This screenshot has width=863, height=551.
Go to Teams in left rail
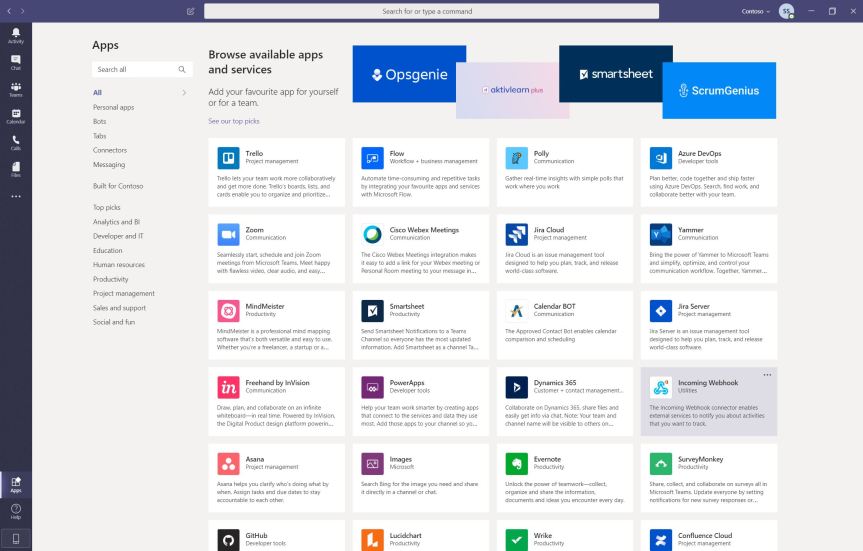click(x=15, y=89)
